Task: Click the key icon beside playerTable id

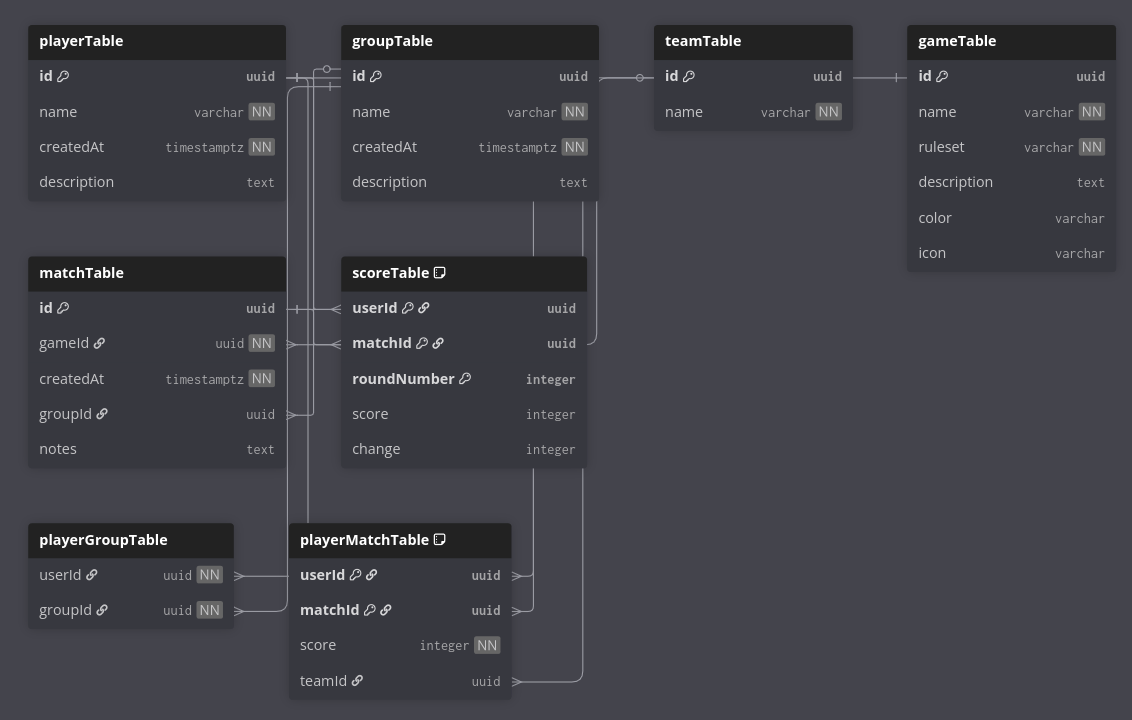Action: click(63, 76)
